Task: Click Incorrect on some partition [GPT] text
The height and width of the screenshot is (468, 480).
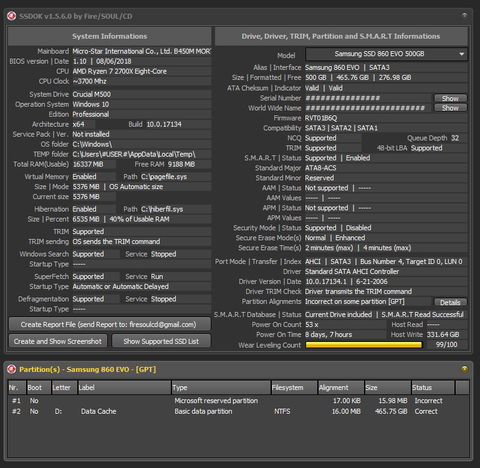Action: (x=355, y=302)
